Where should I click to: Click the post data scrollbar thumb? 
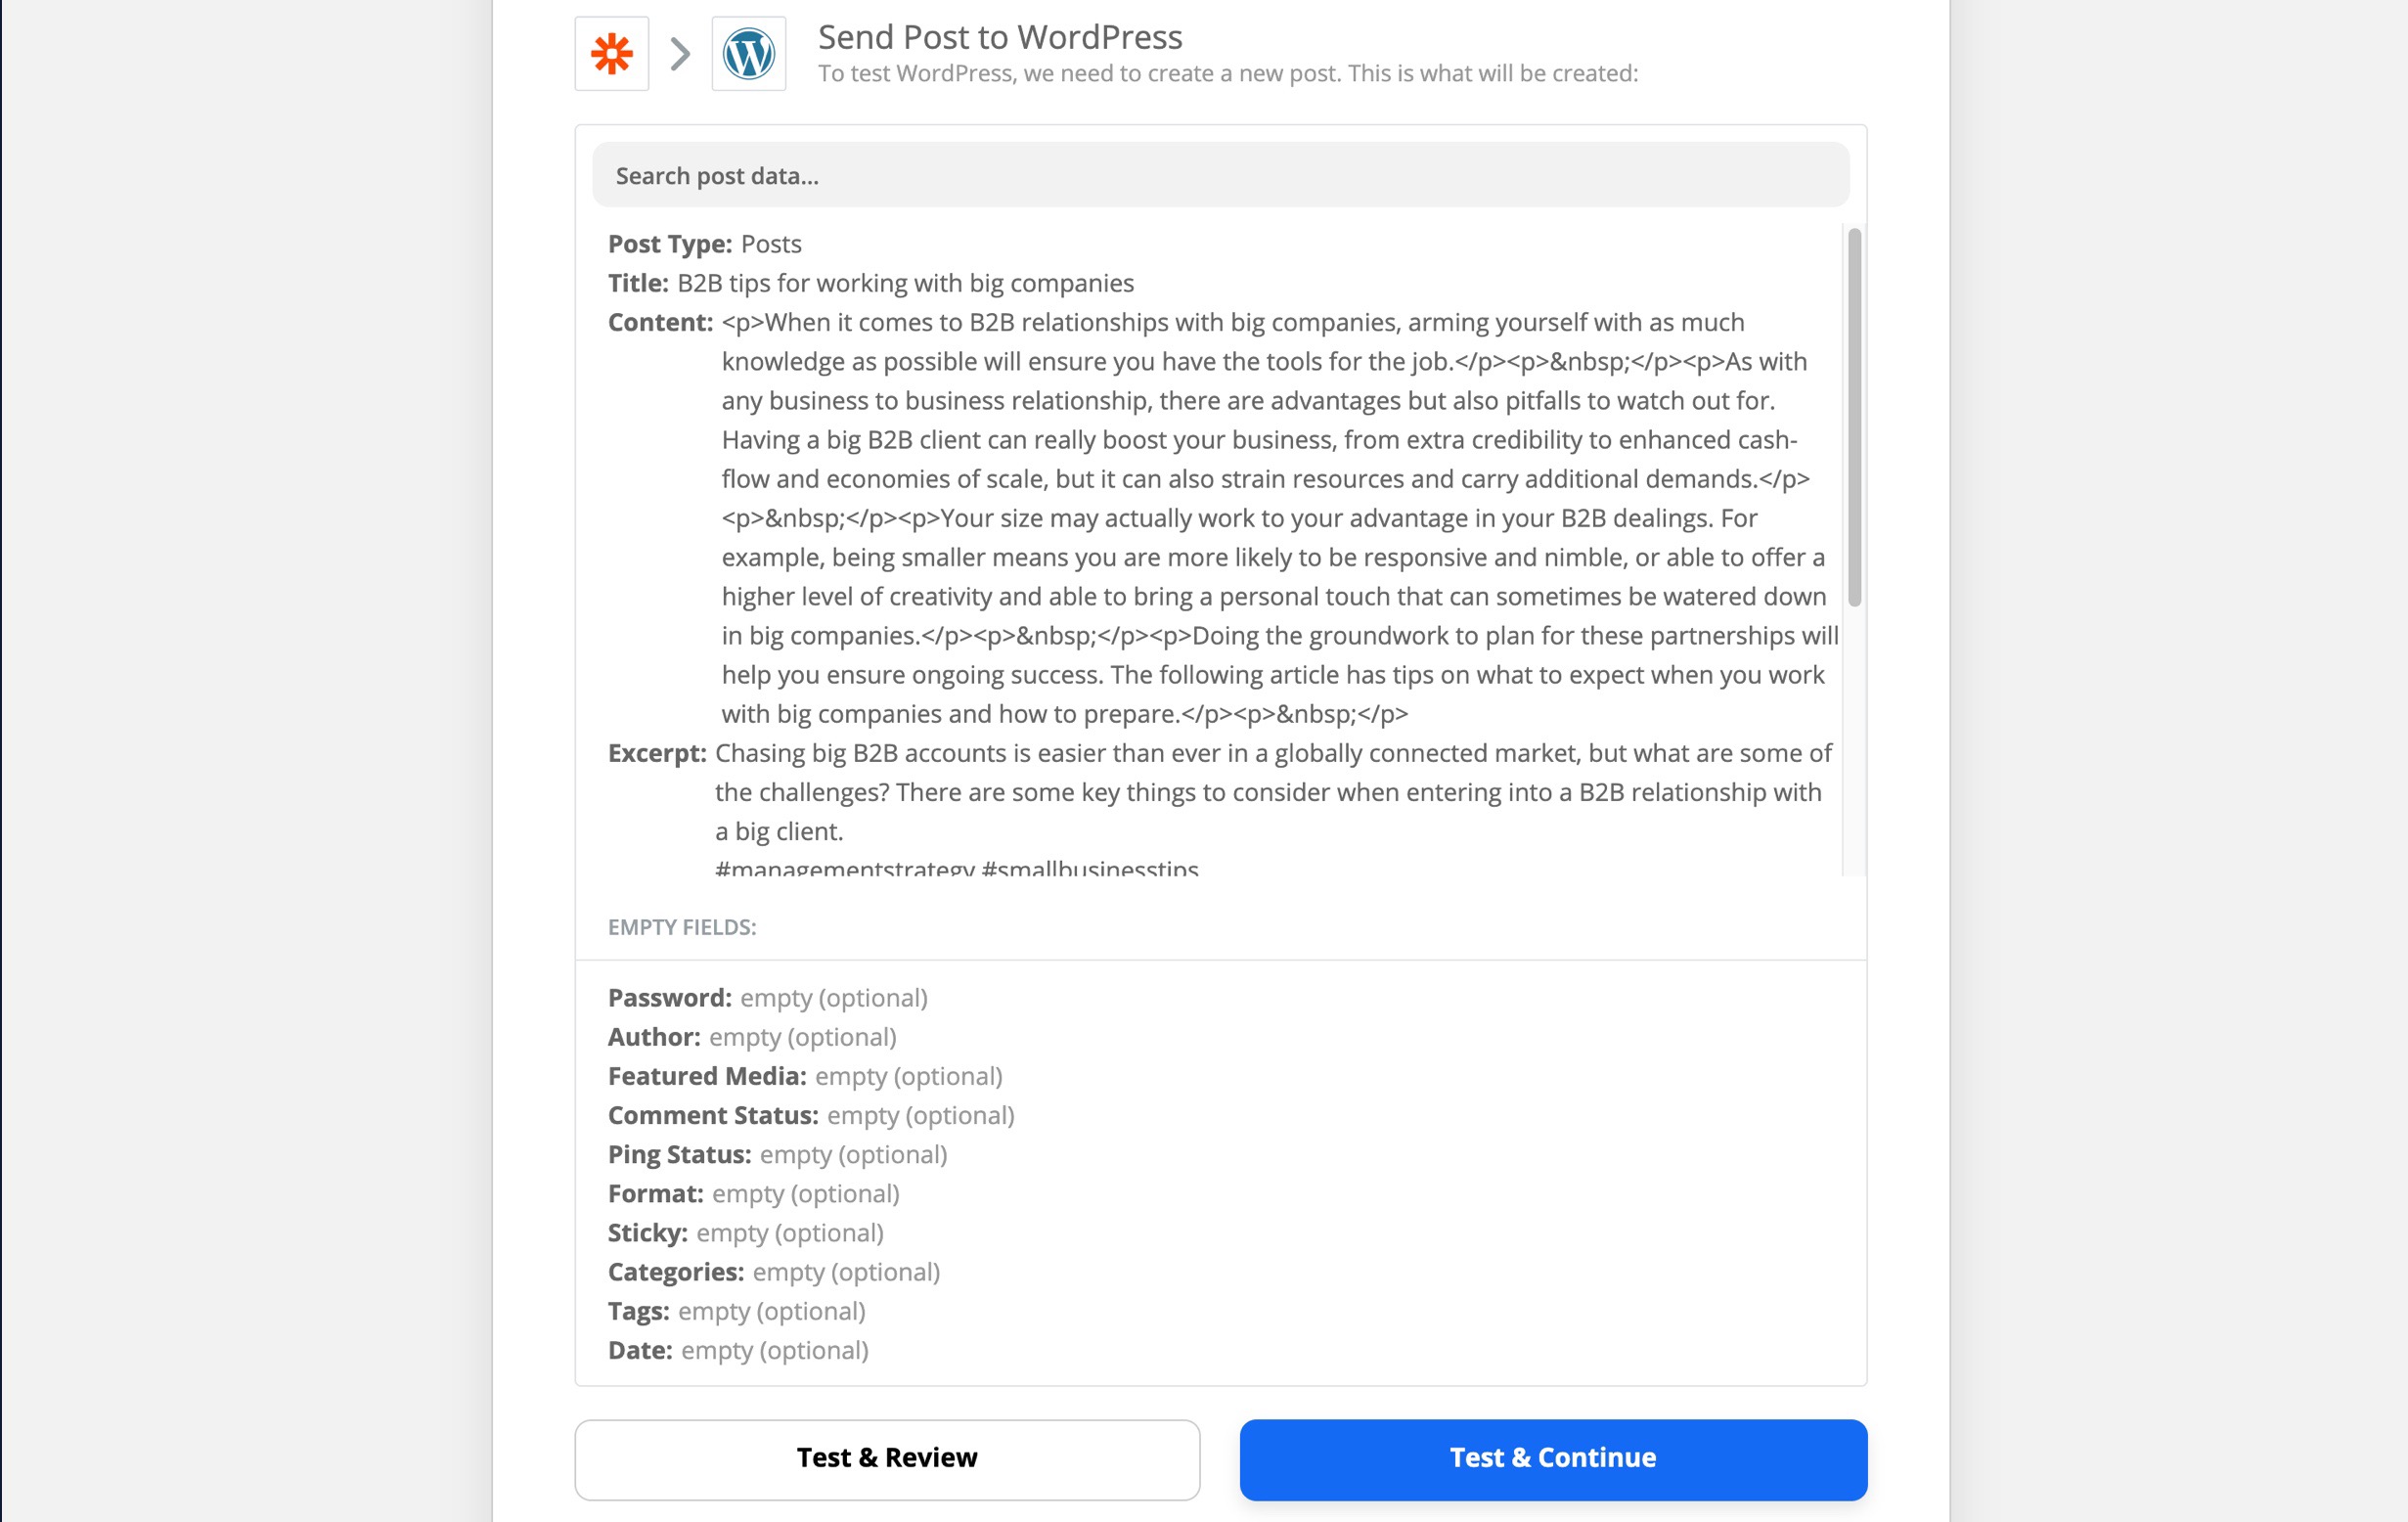click(x=1854, y=417)
